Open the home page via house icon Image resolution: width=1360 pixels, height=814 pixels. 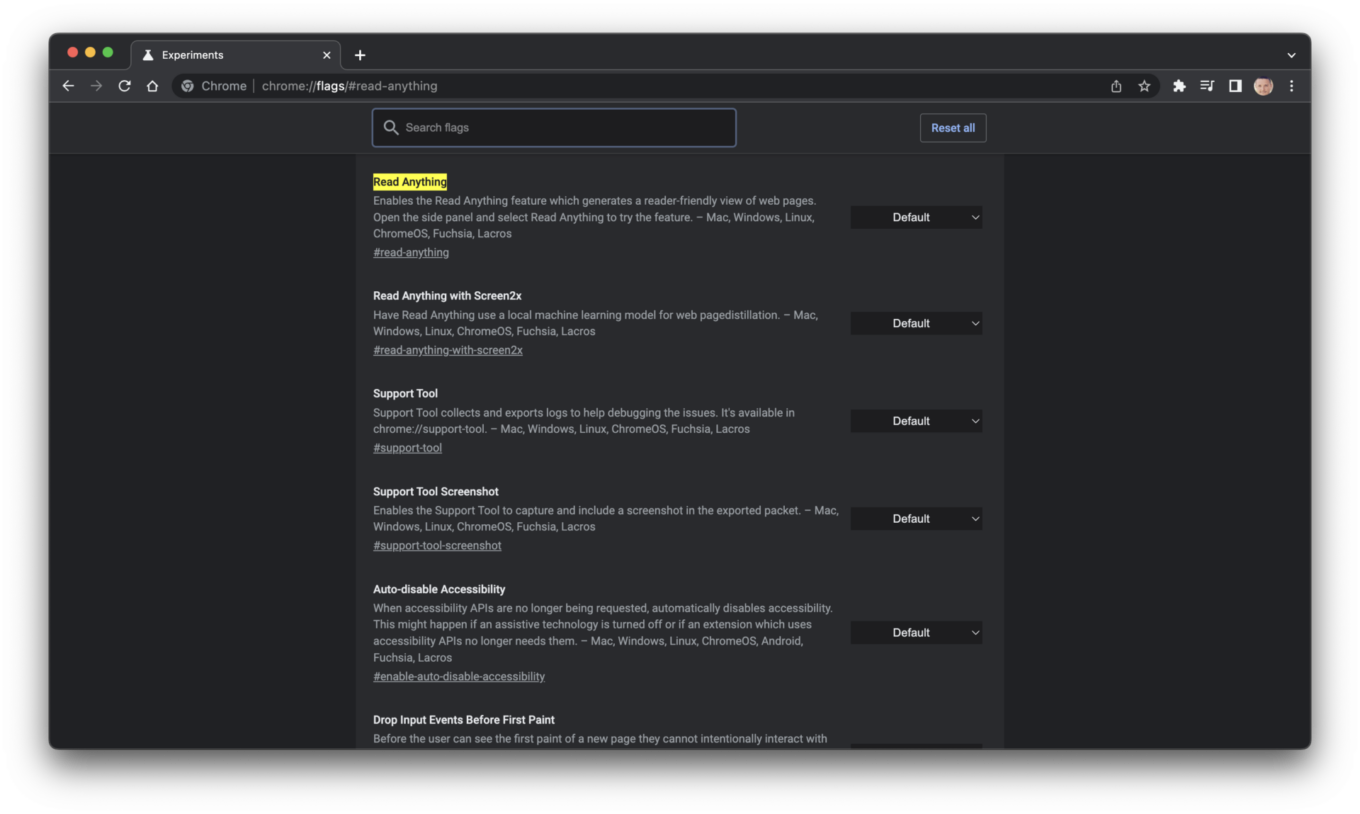click(152, 86)
